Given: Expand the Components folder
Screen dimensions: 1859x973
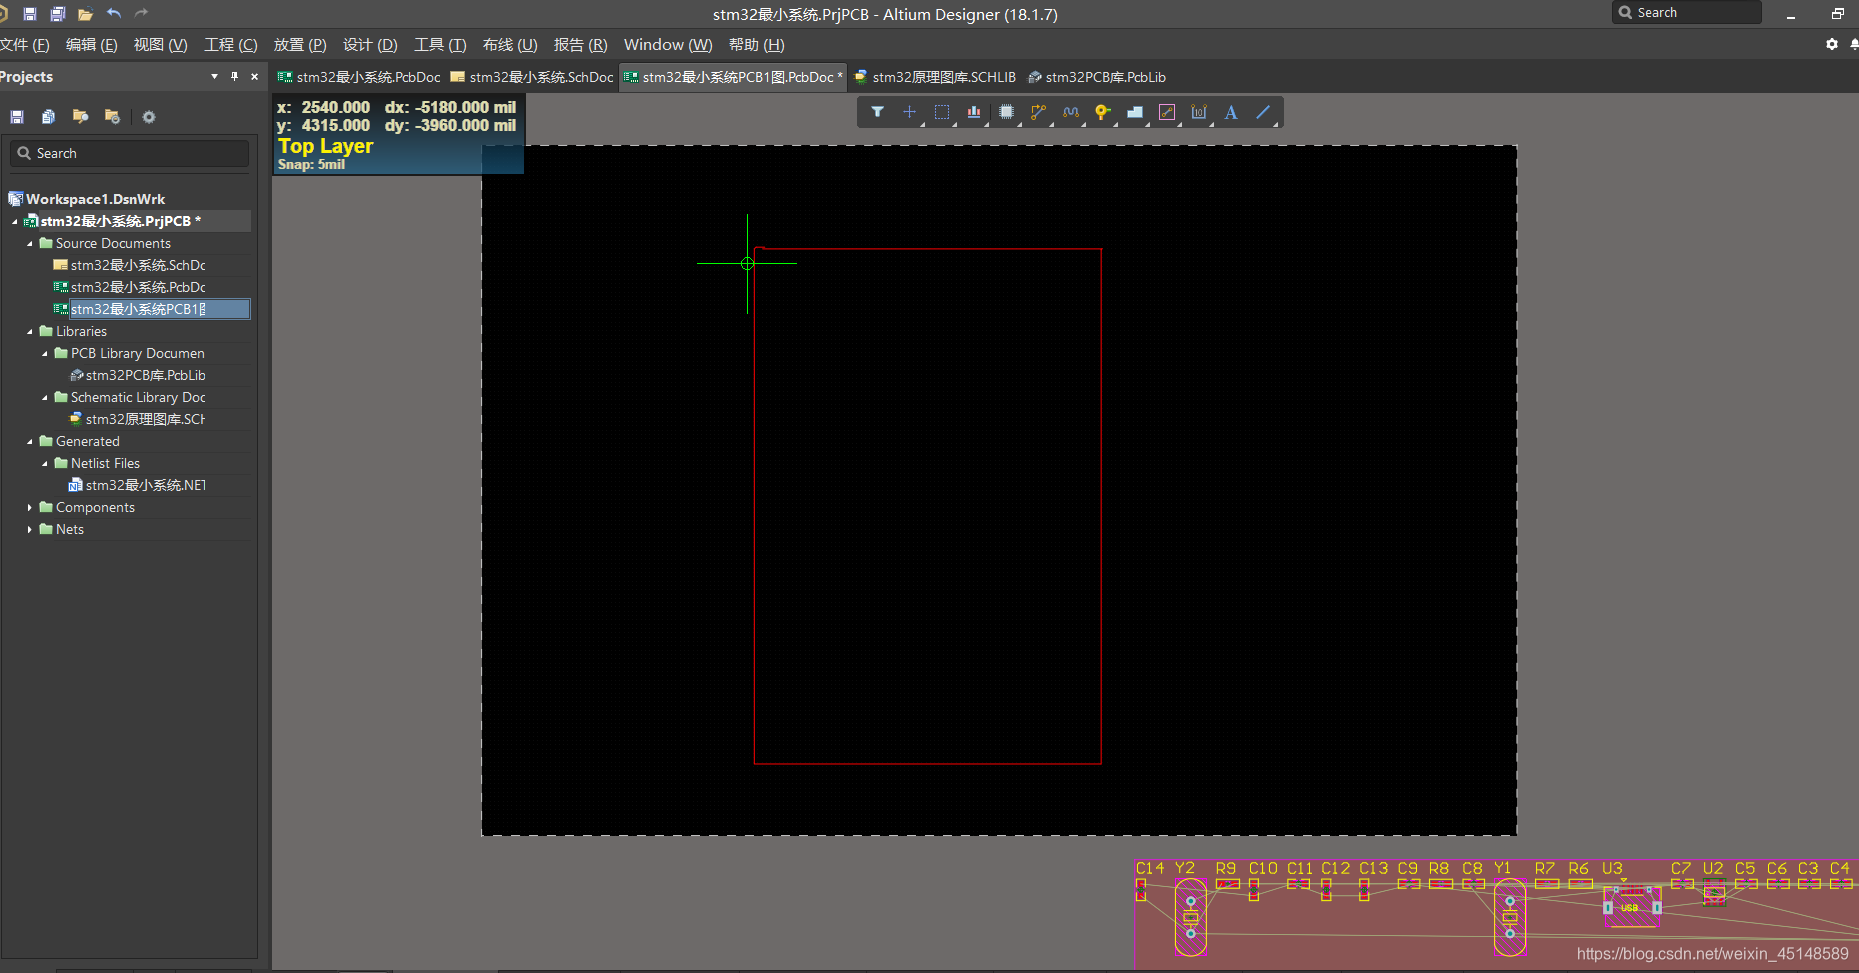Looking at the screenshot, I should (x=30, y=507).
